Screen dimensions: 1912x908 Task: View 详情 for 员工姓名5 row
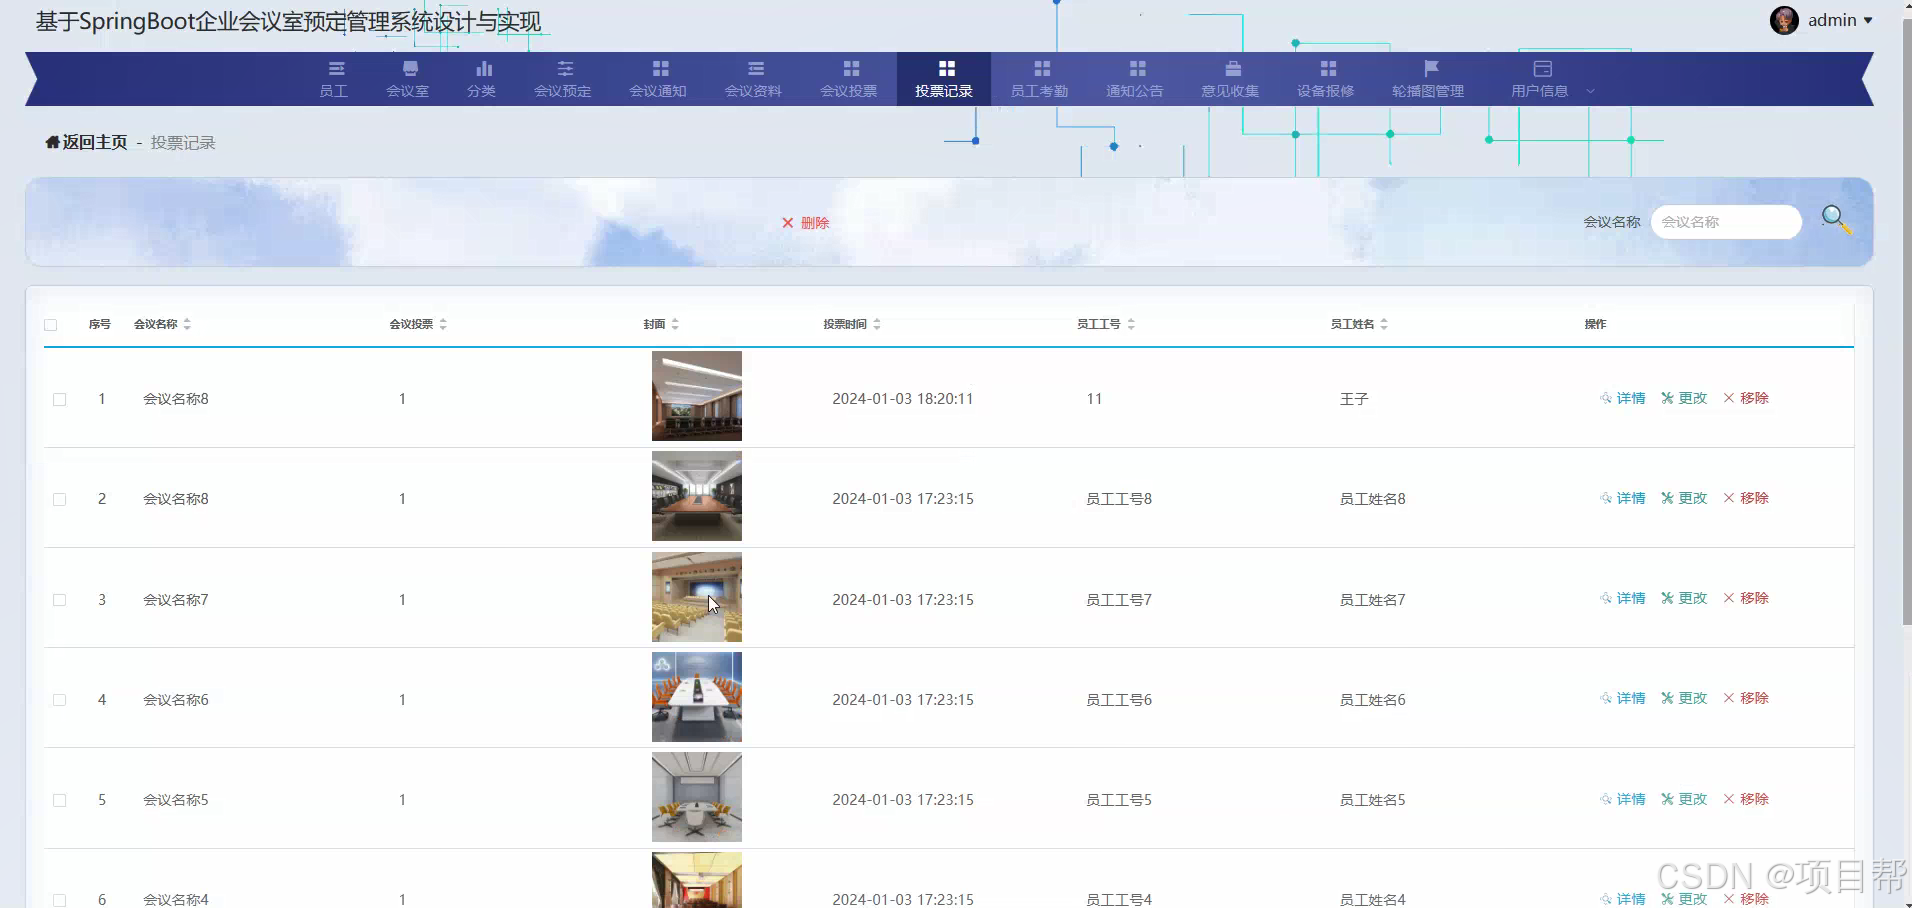[1623, 799]
